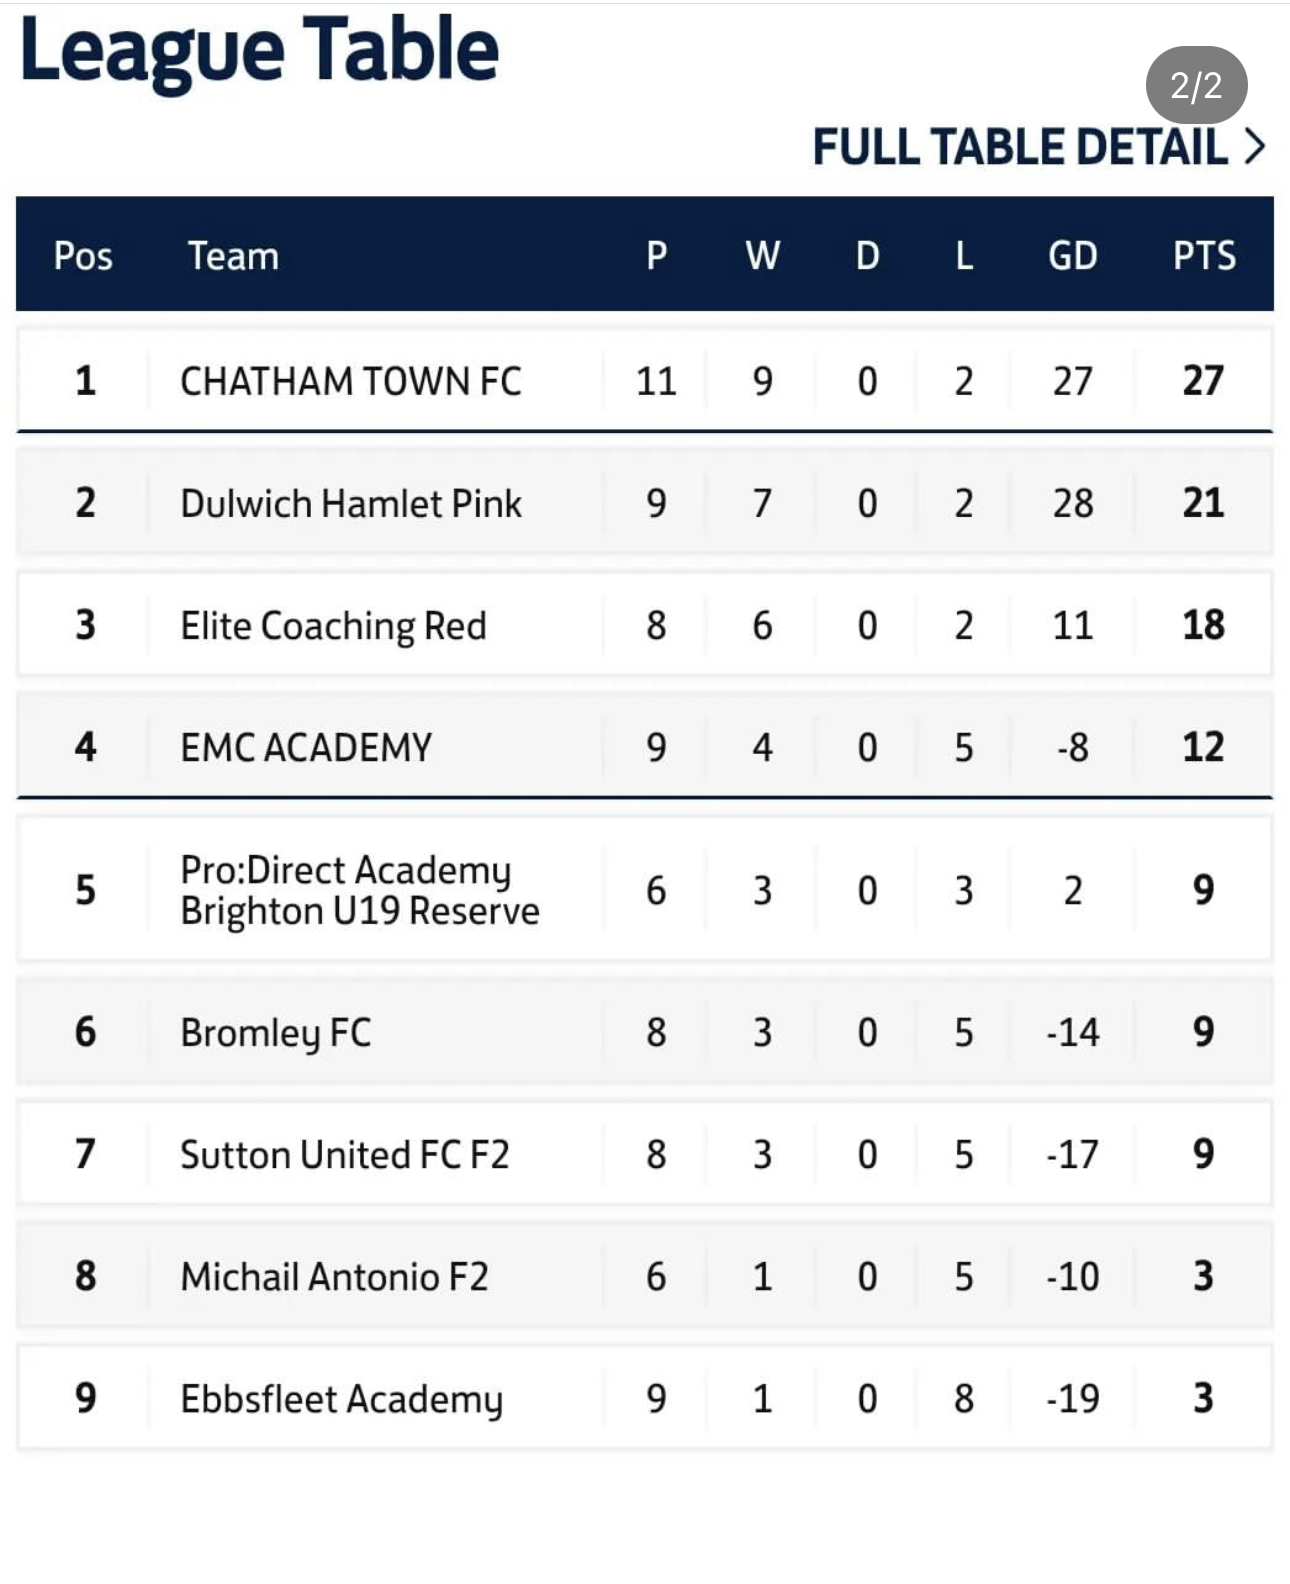Click the PTS column header
This screenshot has width=1290, height=1584.
point(1204,256)
